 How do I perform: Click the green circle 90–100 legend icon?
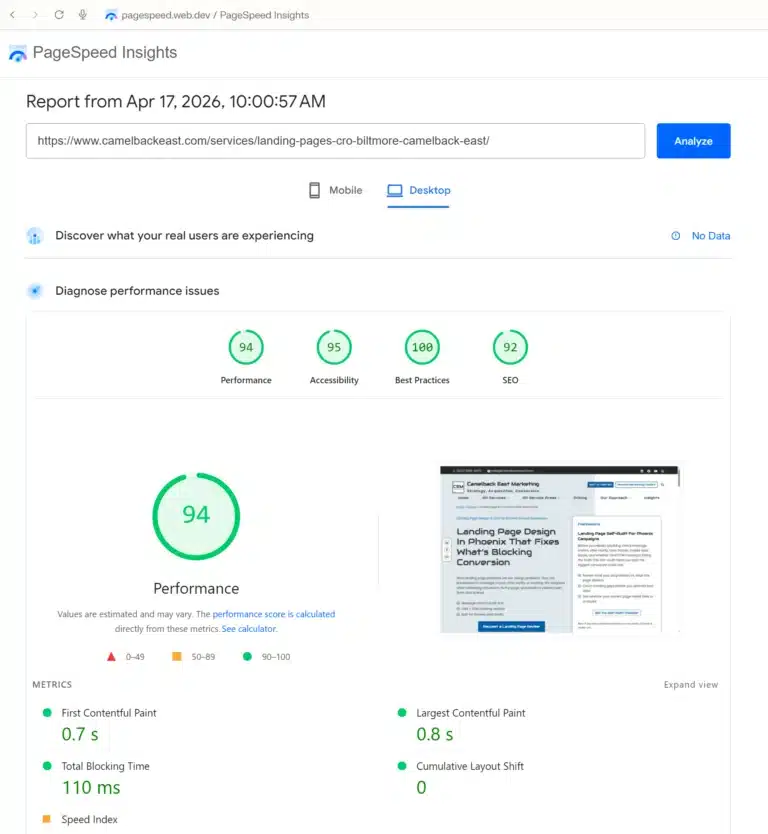click(247, 656)
